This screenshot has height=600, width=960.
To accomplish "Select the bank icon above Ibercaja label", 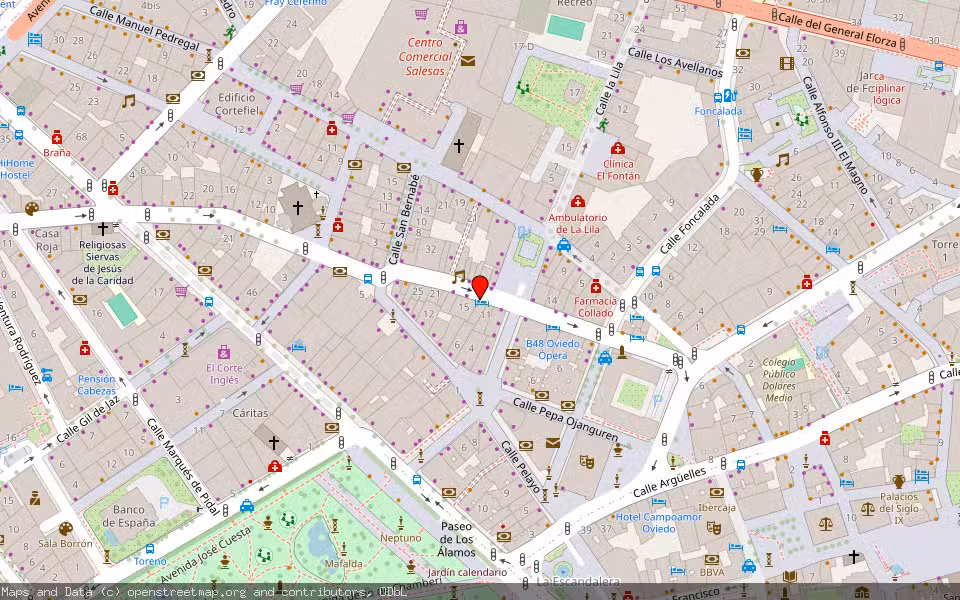I will [x=717, y=492].
